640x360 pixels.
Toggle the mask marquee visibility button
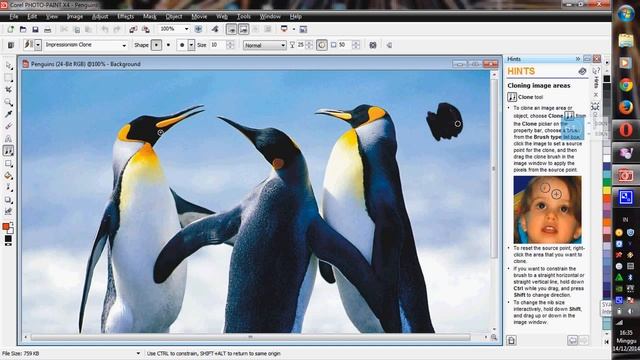click(231, 29)
